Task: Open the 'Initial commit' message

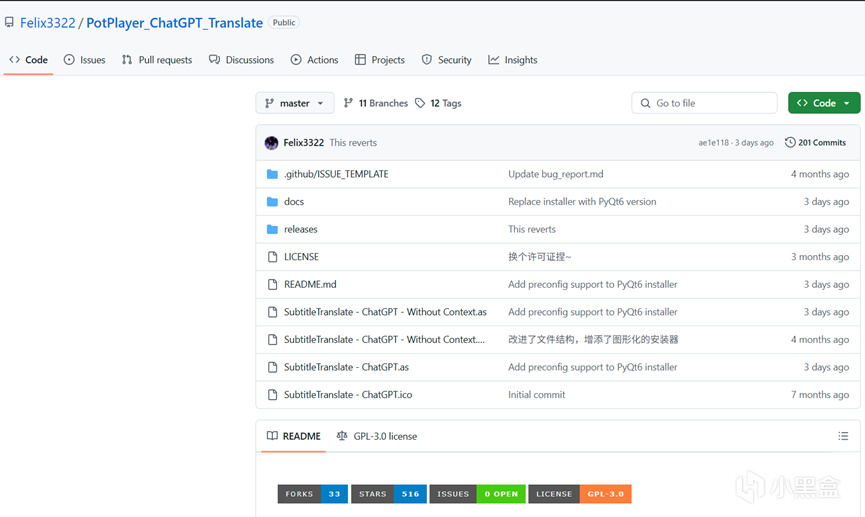Action: [x=536, y=395]
